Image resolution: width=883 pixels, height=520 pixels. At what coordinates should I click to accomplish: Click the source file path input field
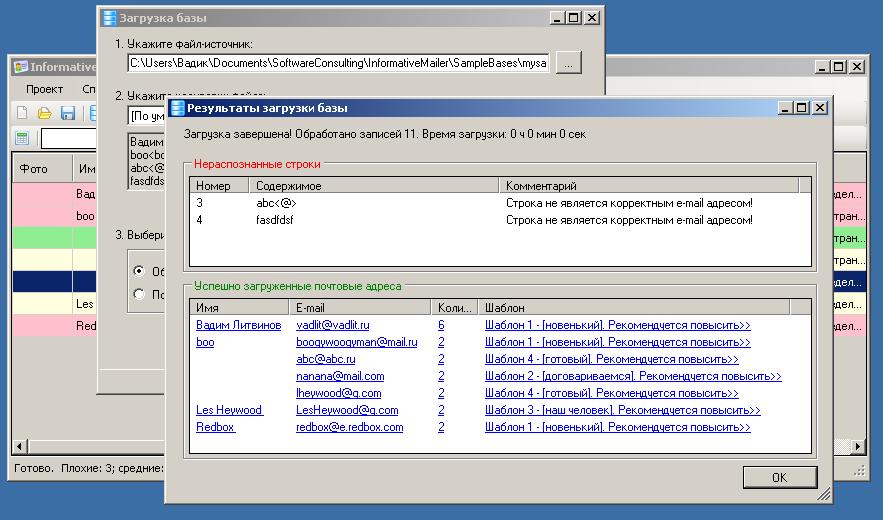pyautogui.click(x=338, y=63)
